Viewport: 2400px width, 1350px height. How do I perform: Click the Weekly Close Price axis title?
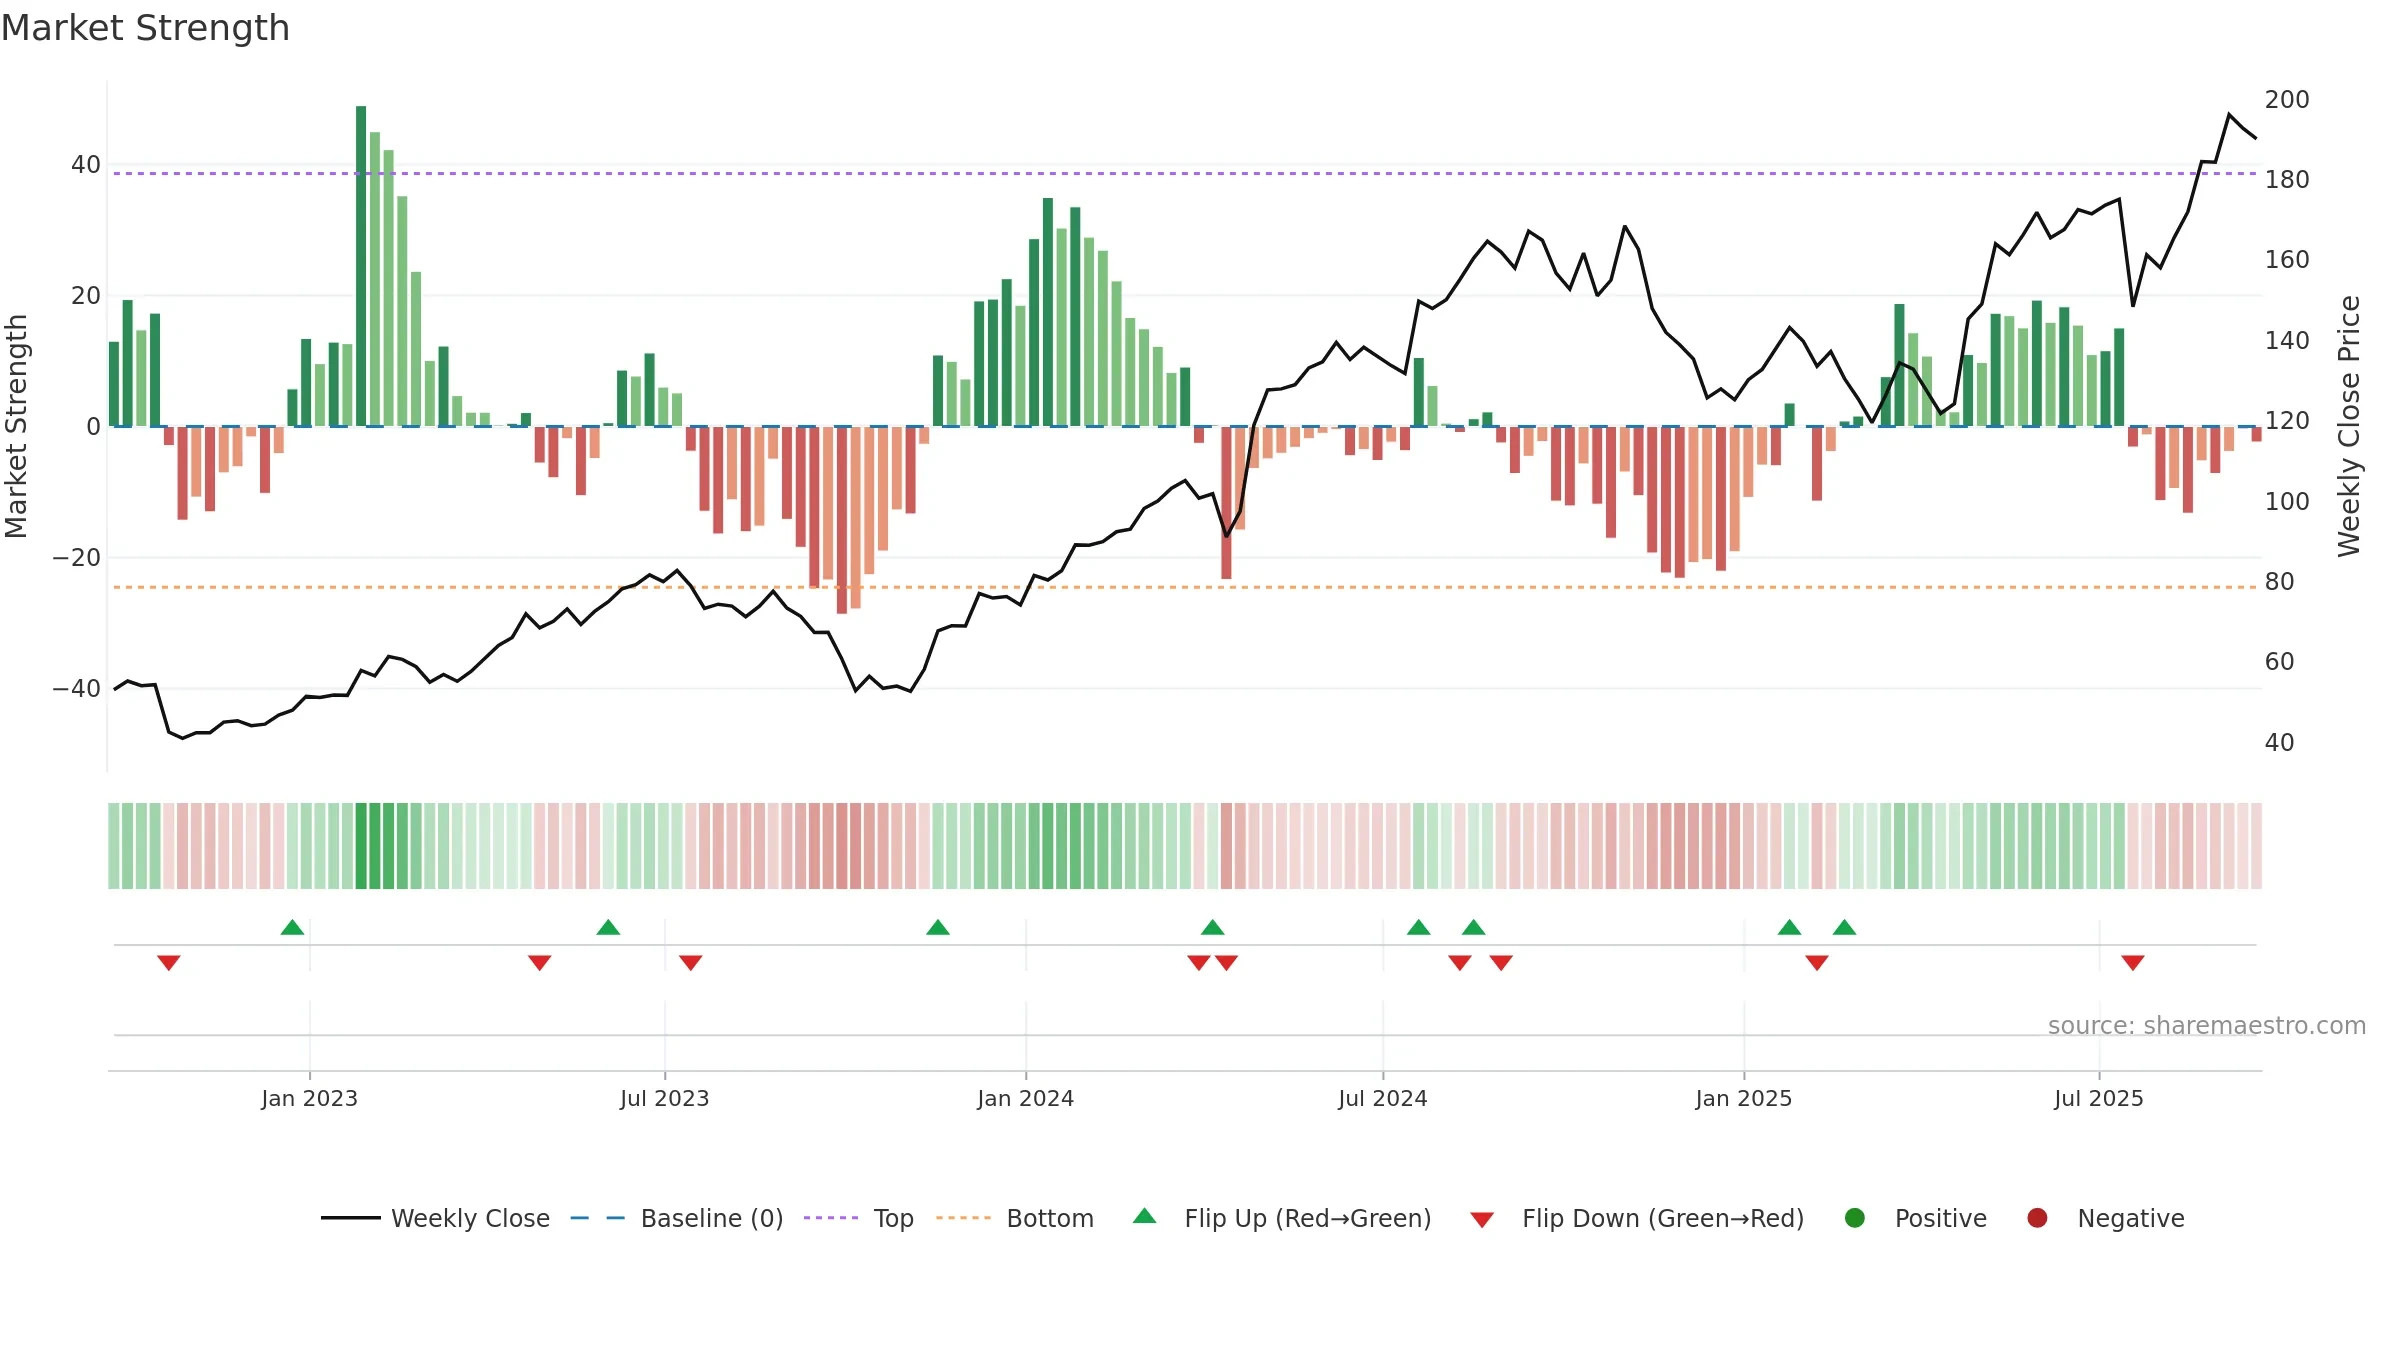tap(2349, 426)
